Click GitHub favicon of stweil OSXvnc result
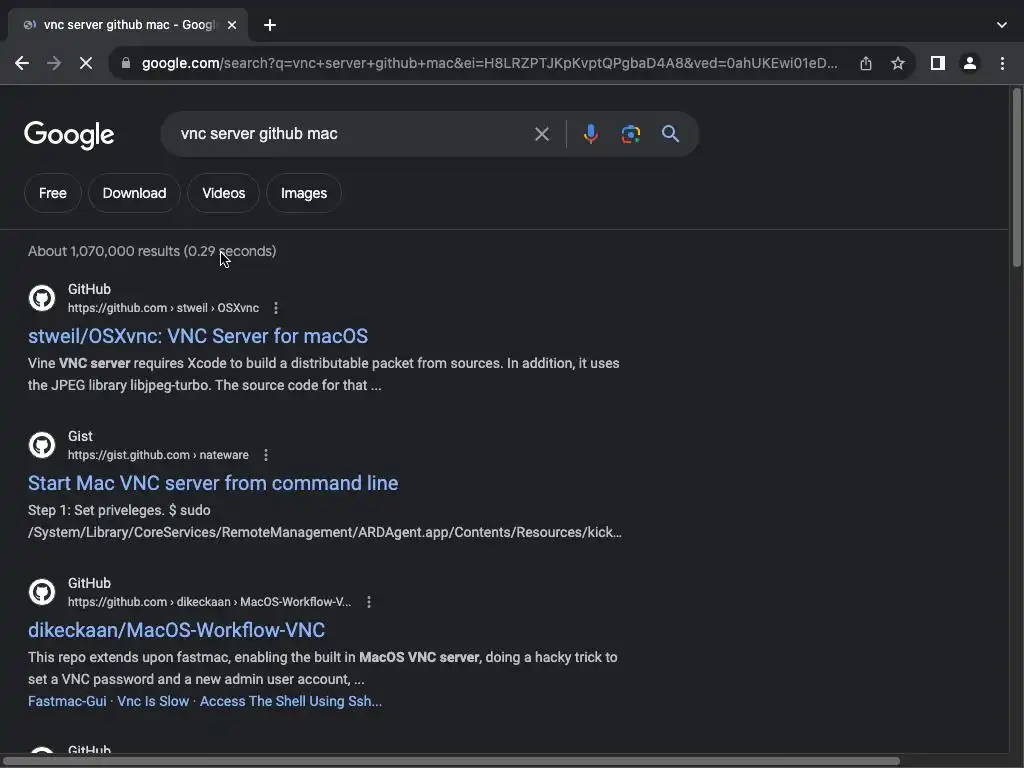 pyautogui.click(x=42, y=298)
